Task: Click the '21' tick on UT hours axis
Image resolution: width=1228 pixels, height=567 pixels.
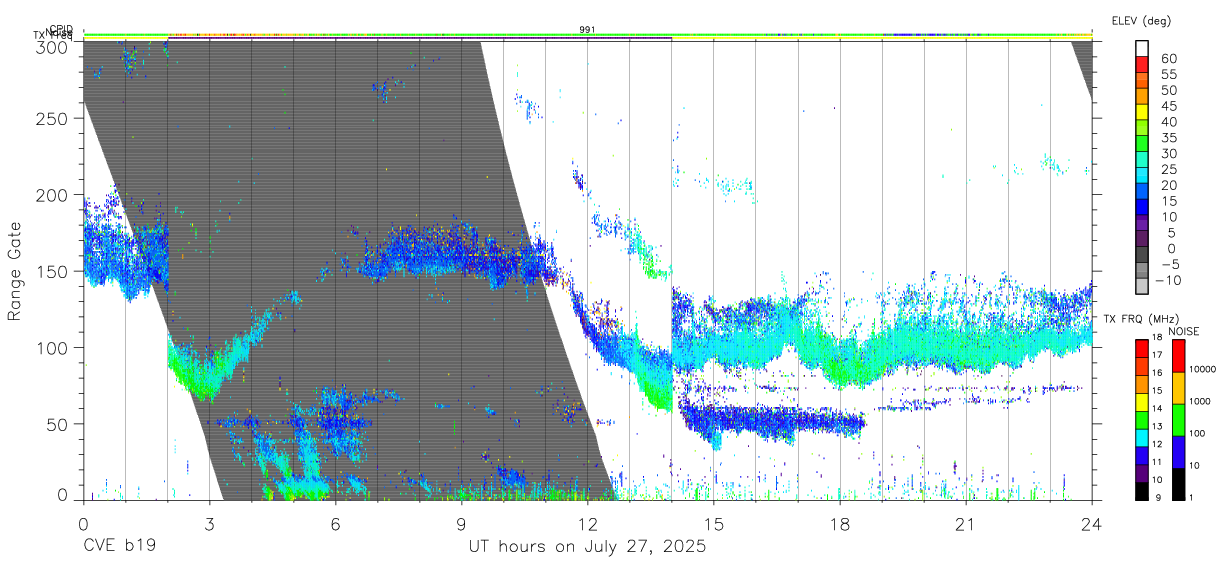Action: (x=965, y=524)
